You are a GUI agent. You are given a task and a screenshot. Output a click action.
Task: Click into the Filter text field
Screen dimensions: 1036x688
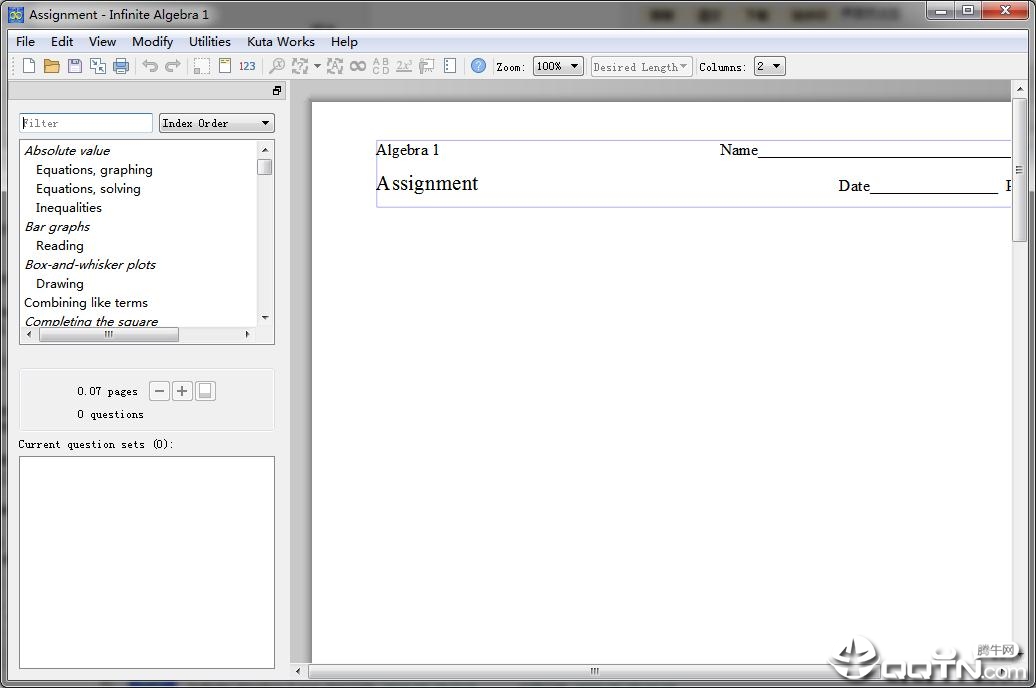pos(86,123)
